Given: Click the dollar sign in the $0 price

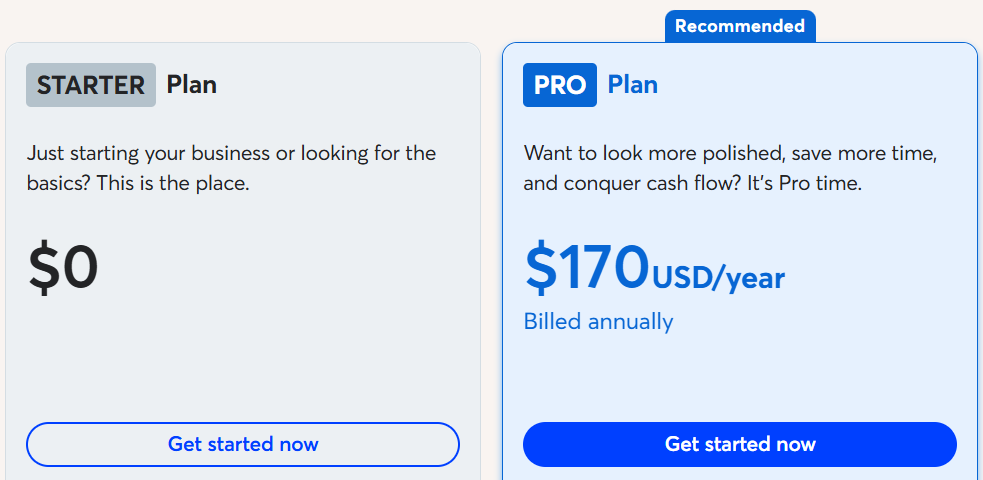Looking at the screenshot, I should (44, 268).
